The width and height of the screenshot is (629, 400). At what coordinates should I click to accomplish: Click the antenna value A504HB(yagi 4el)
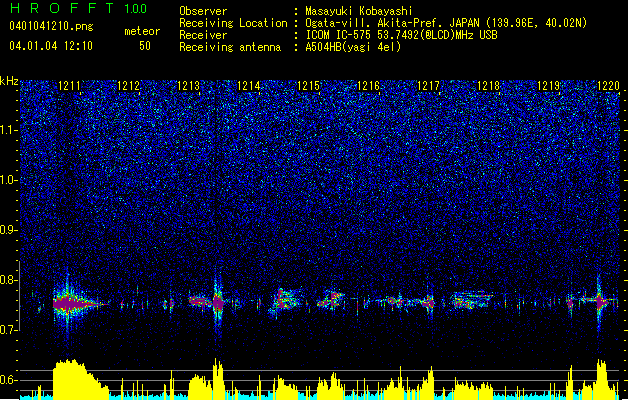[x=353, y=47]
